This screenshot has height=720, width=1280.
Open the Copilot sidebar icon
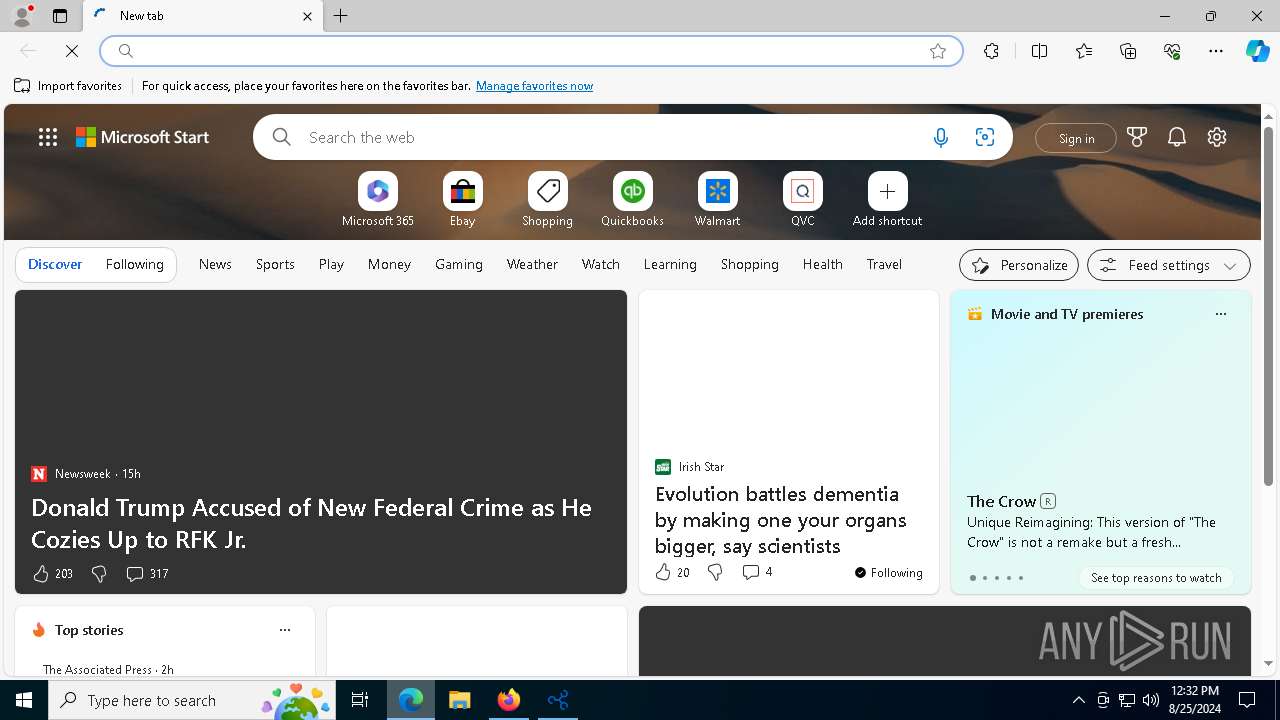(1257, 51)
